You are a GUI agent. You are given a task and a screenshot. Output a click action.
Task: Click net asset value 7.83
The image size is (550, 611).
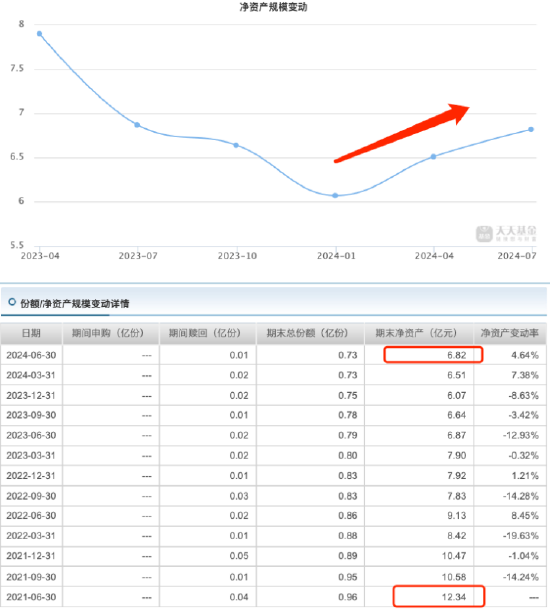pyautogui.click(x=456, y=496)
